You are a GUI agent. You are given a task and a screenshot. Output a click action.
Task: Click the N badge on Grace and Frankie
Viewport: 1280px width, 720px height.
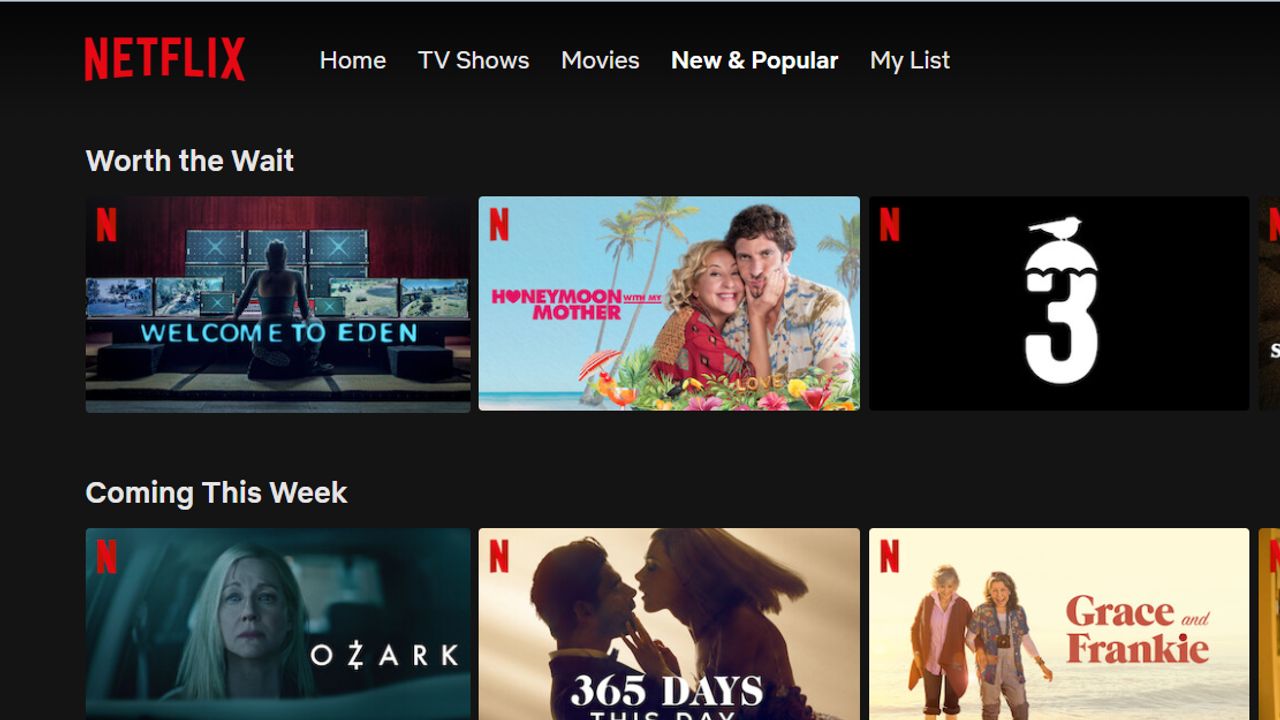[x=889, y=557]
